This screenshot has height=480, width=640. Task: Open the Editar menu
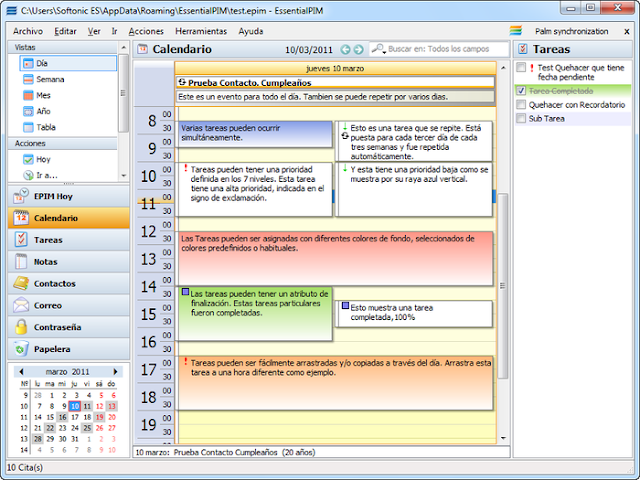pos(65,31)
